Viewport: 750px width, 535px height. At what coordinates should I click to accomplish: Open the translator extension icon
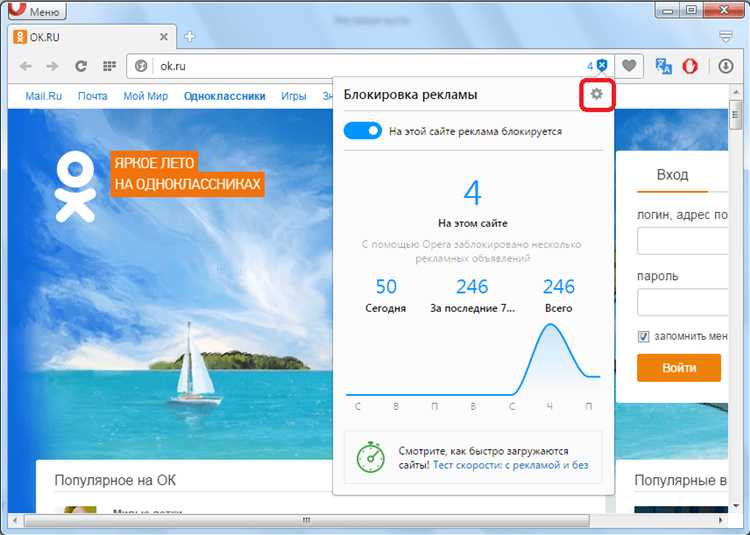point(663,66)
